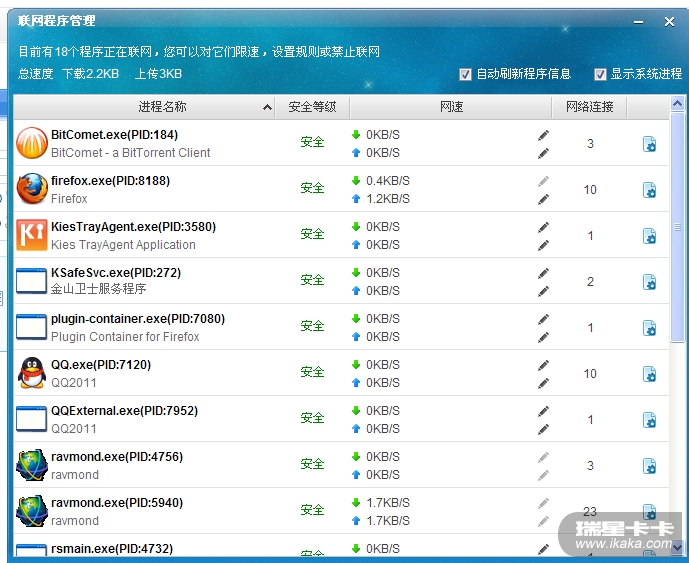Screen dimensions: 689x563
Task: Toggle the 显示系统进程 checkbox
Action: [x=600, y=74]
